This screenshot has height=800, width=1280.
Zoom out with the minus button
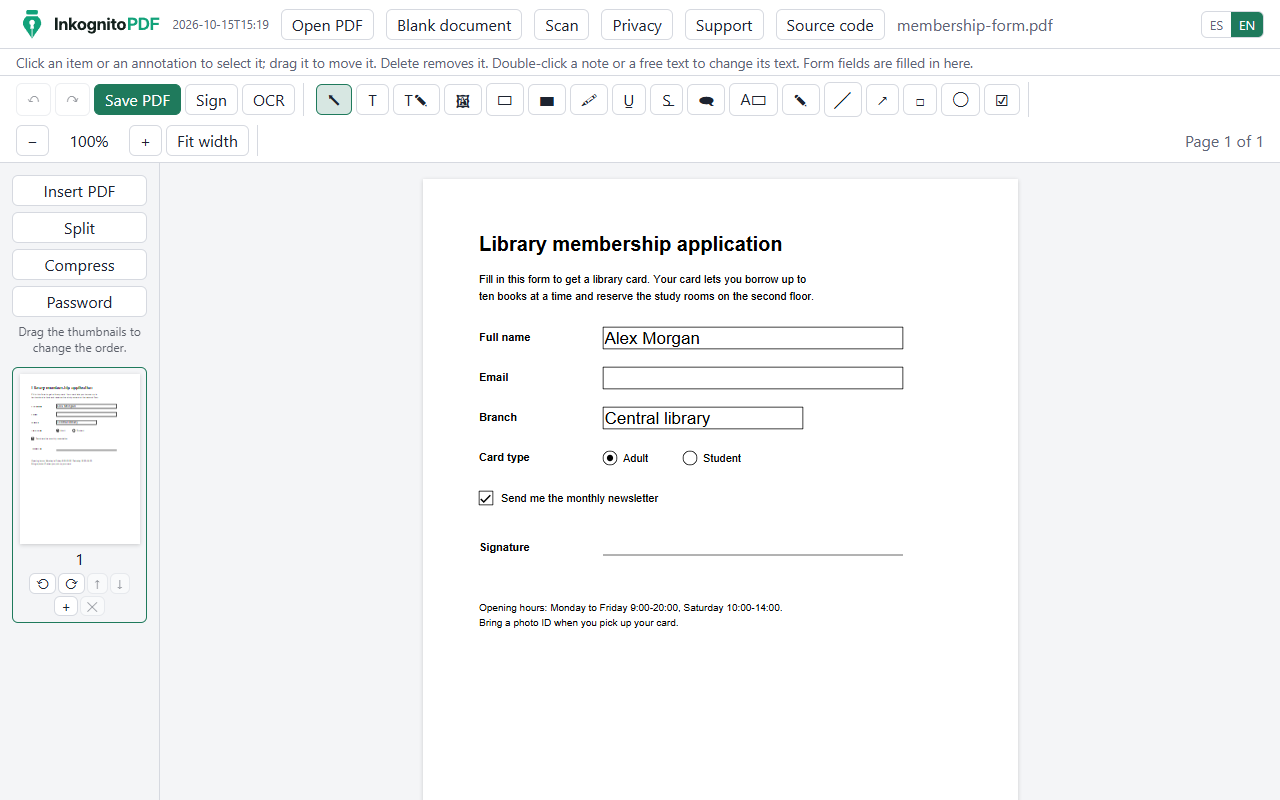click(32, 141)
